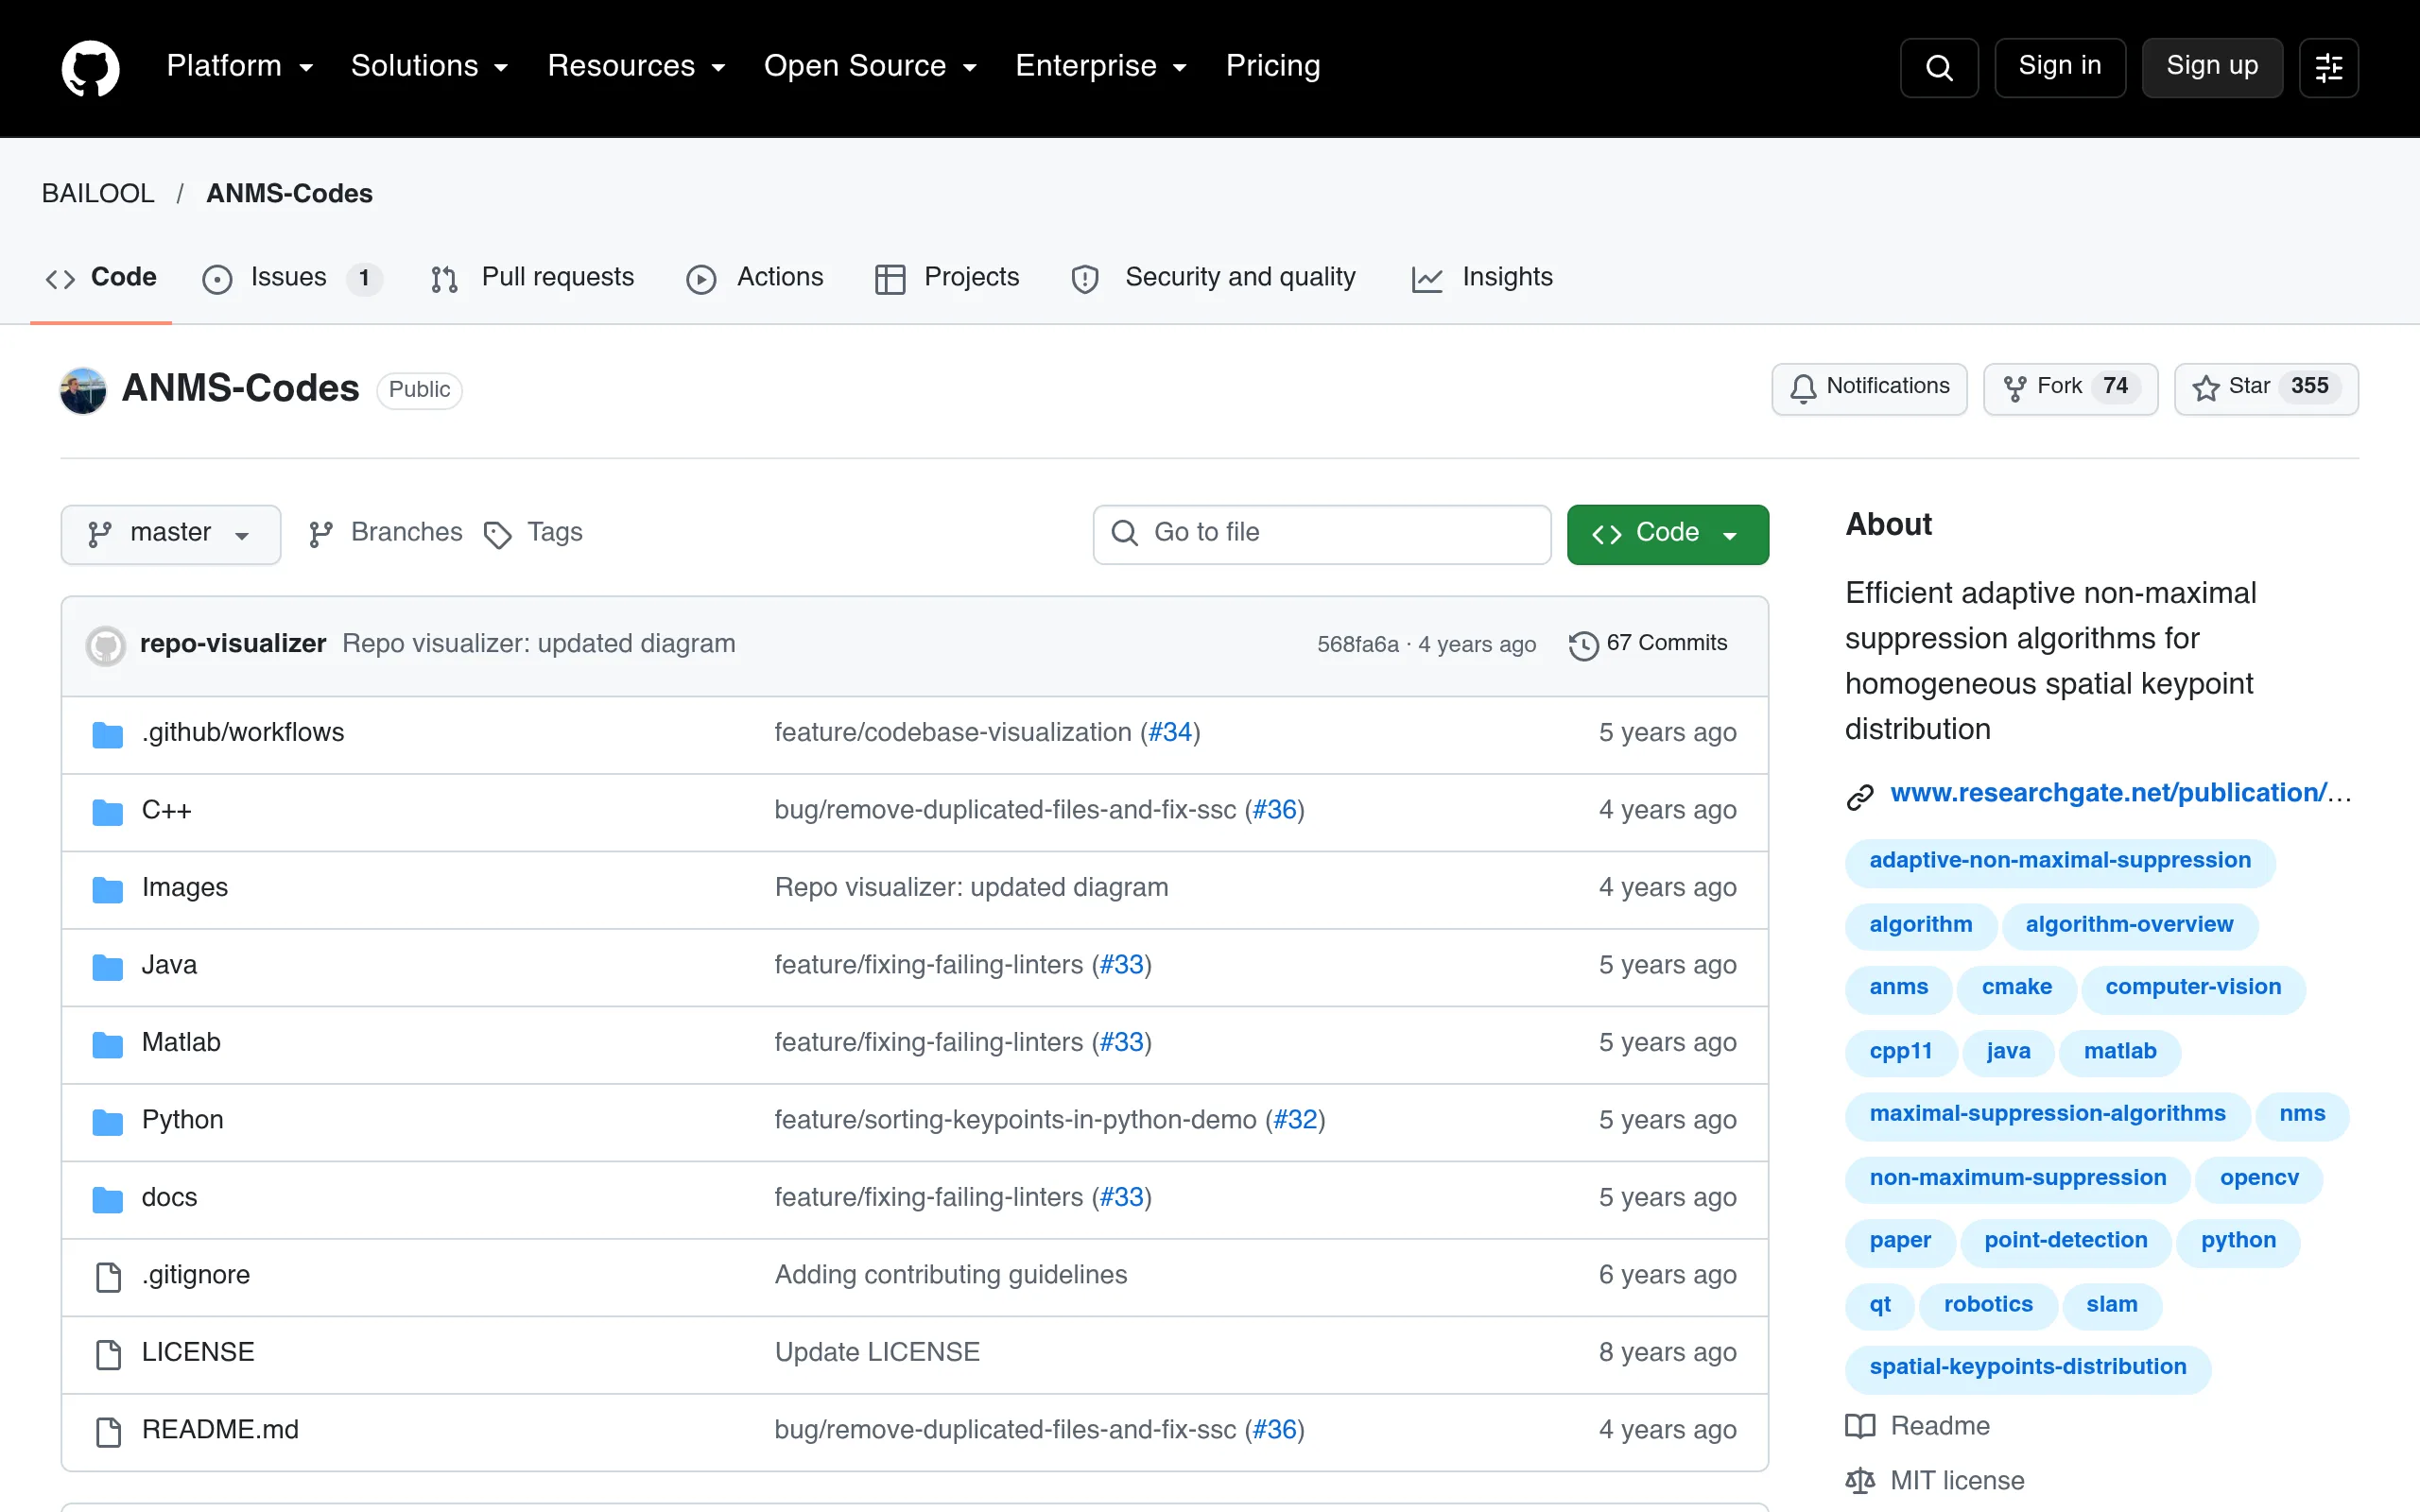2420x1512 pixels.
Task: Click the Images folder icon
Action: [x=108, y=889]
